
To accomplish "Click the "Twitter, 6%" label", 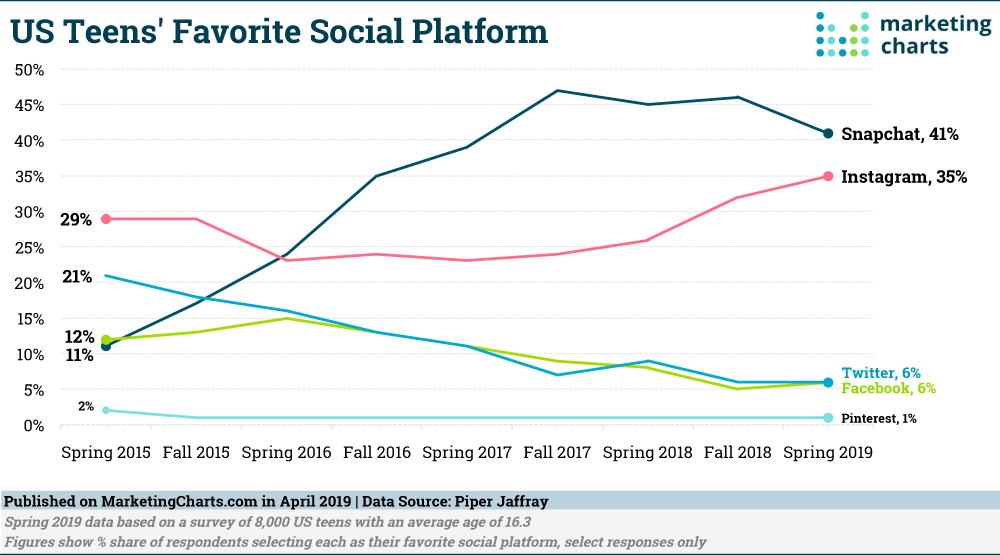I will click(881, 372).
